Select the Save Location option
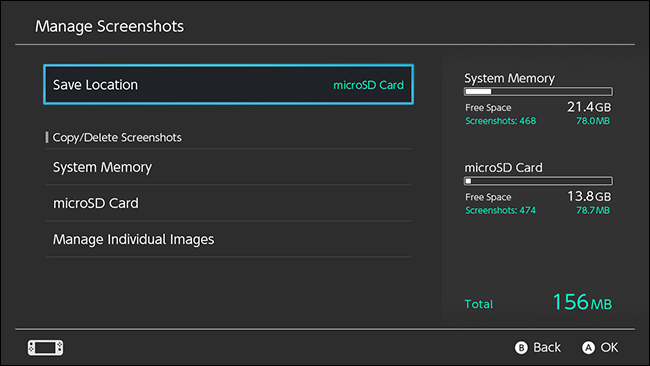The height and width of the screenshot is (366, 650). (228, 85)
